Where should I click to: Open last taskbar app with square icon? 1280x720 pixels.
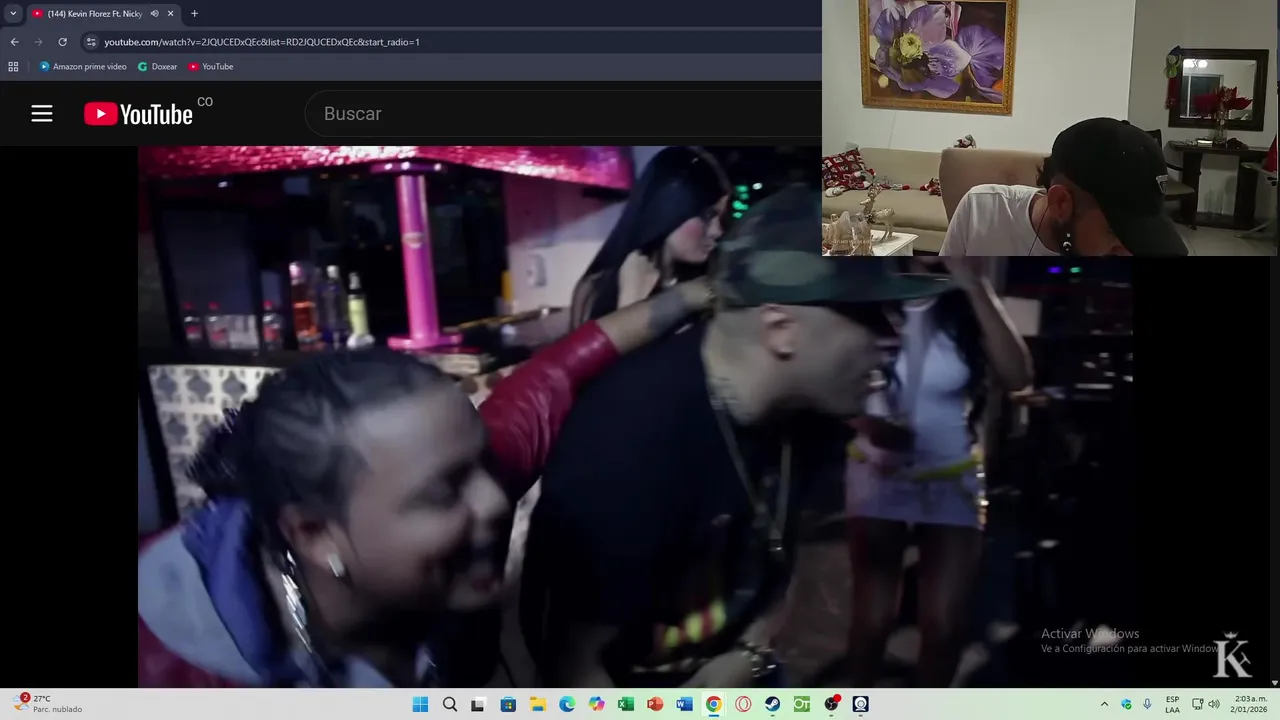point(860,704)
